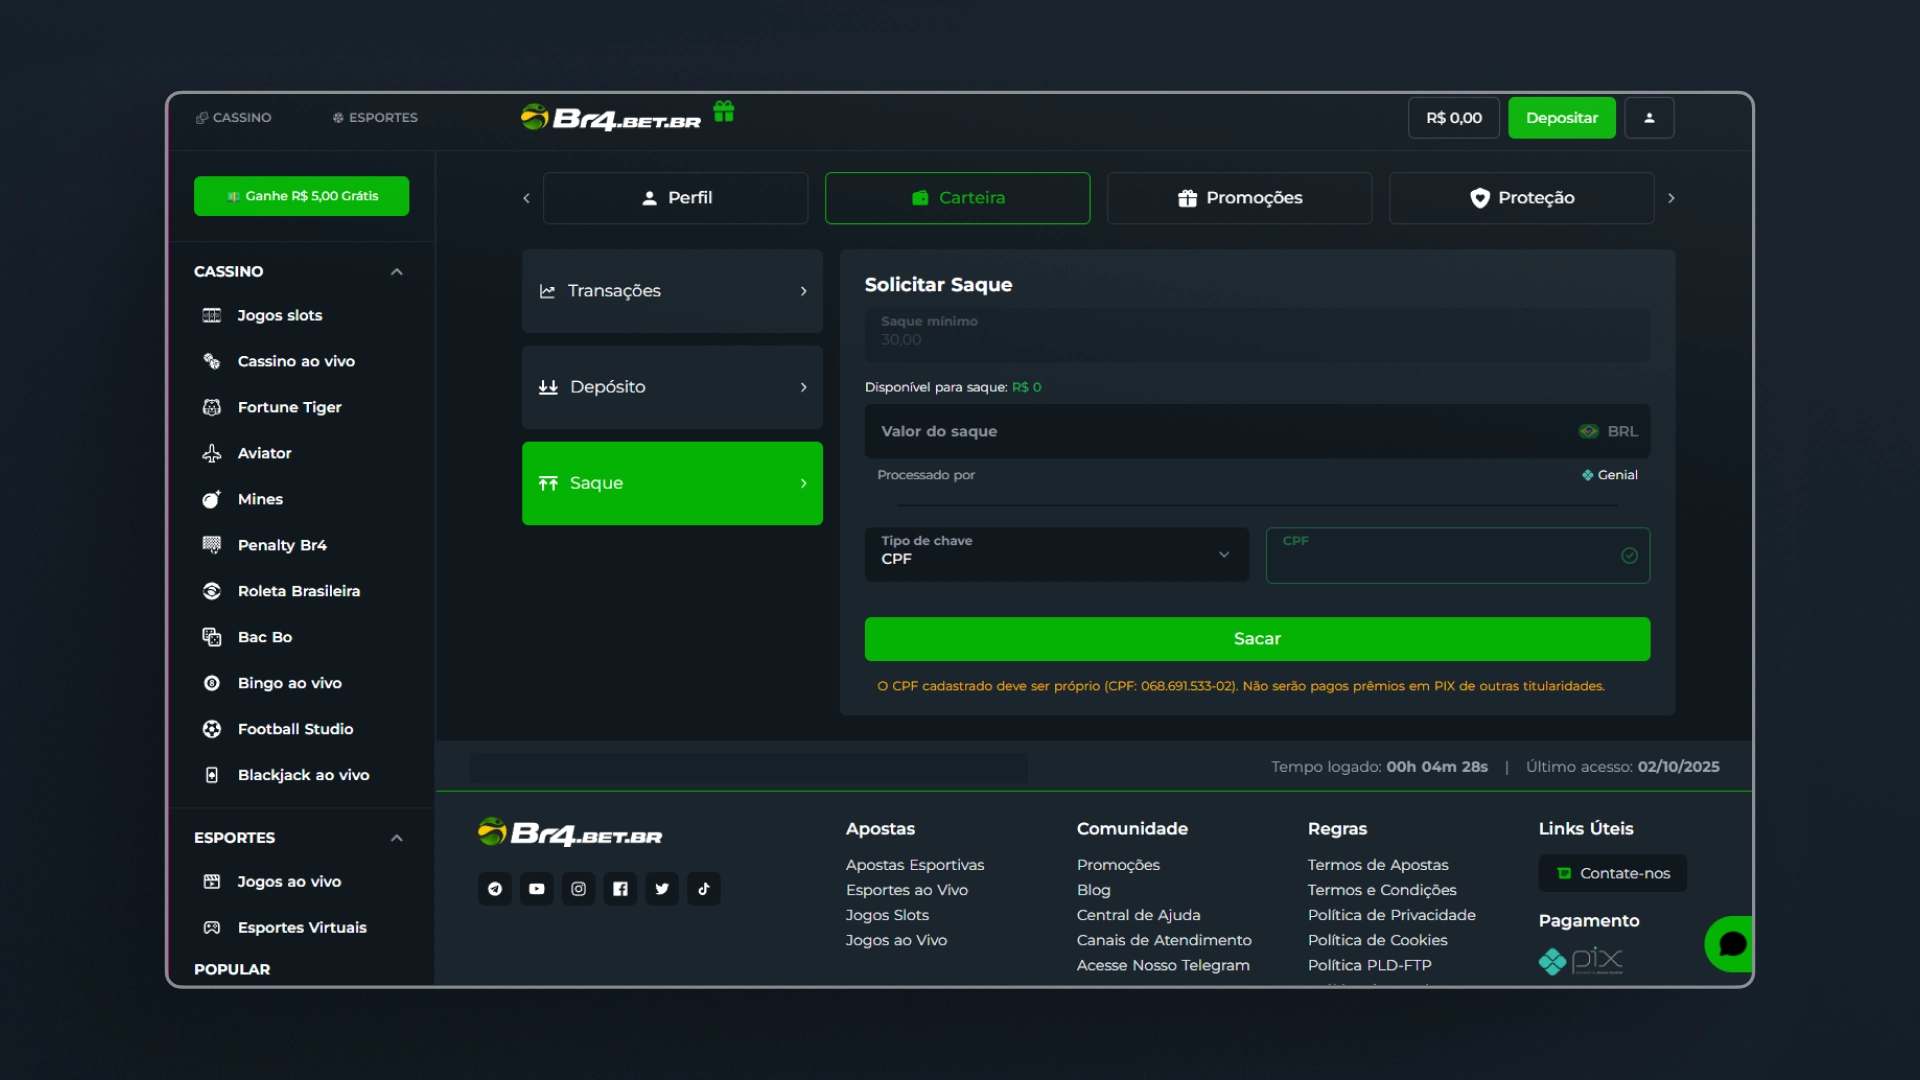Switch to the Perfil tab
This screenshot has width=1920, height=1080.
(x=675, y=198)
